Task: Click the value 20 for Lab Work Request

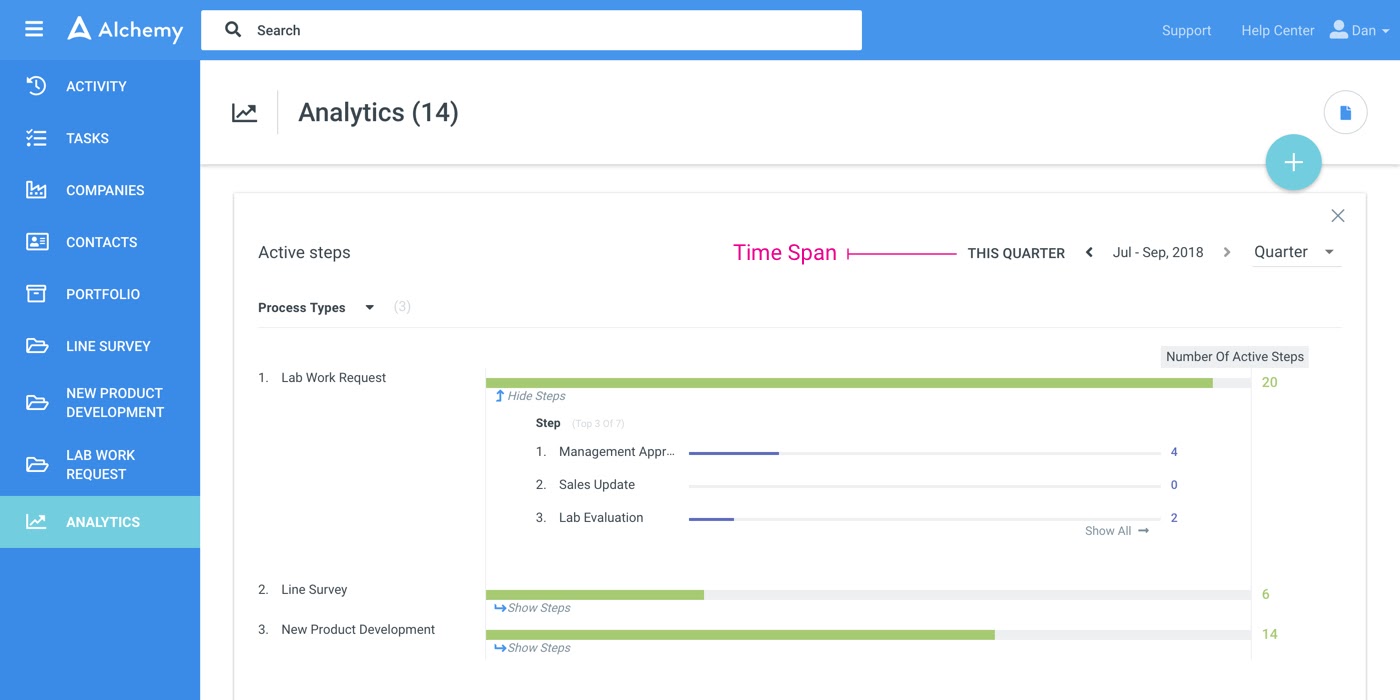Action: [1269, 382]
